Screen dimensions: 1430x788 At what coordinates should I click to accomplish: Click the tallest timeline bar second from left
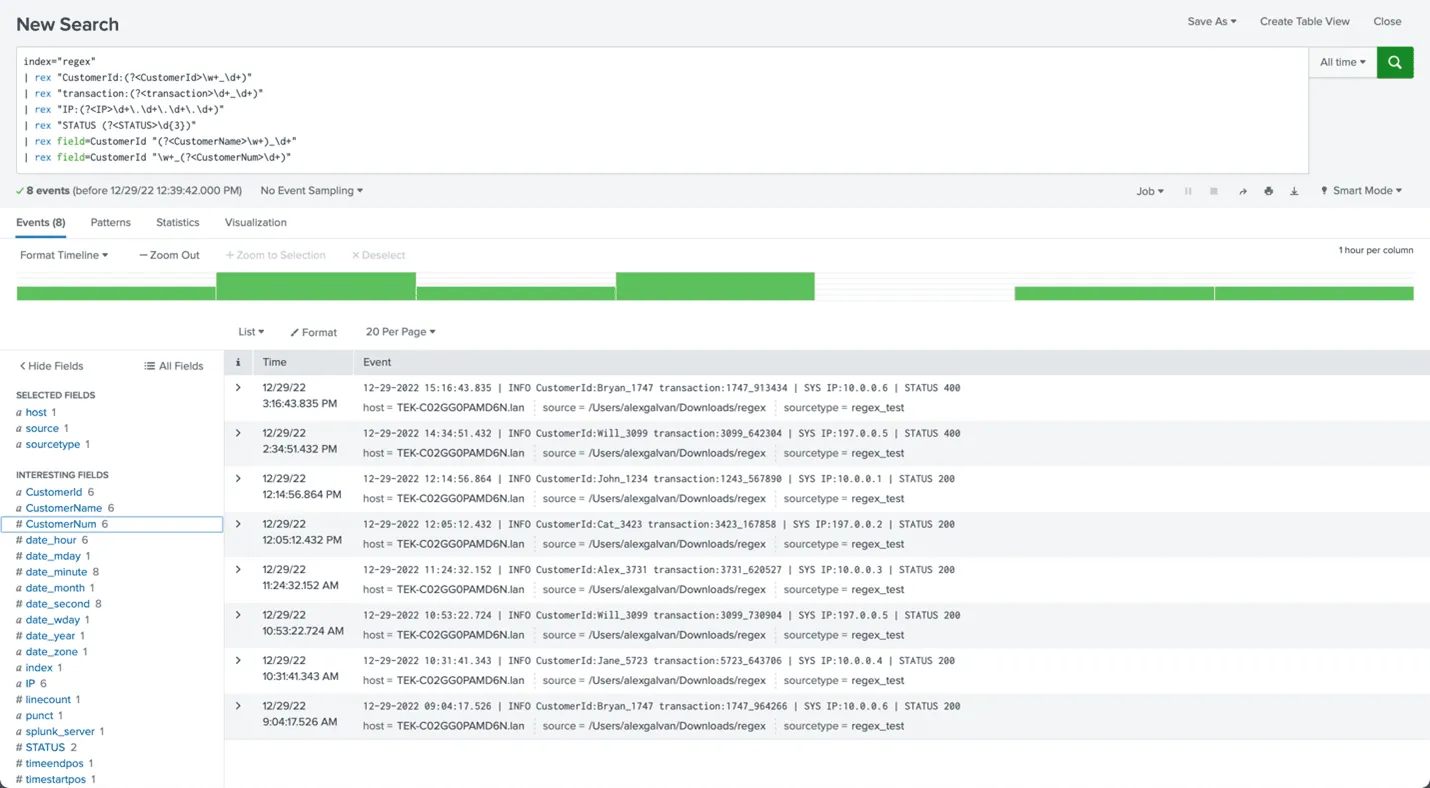coord(316,286)
